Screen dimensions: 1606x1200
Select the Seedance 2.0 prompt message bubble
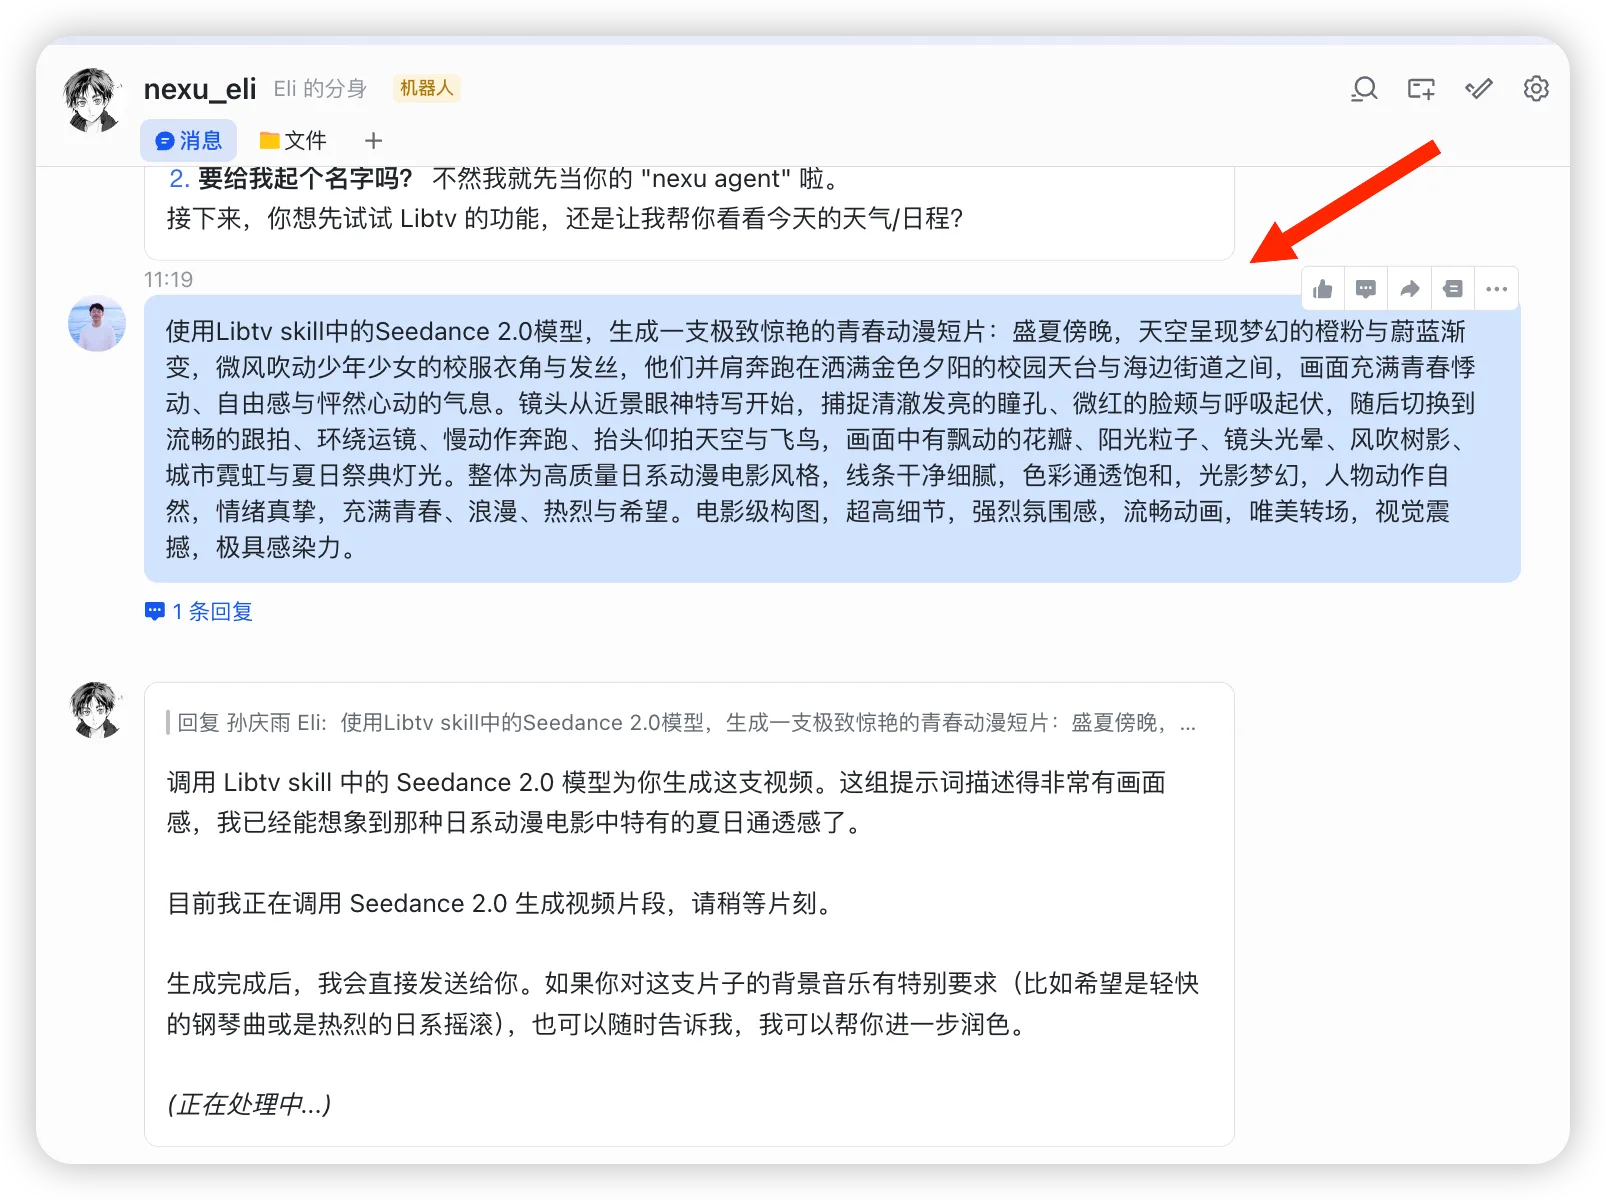point(830,440)
